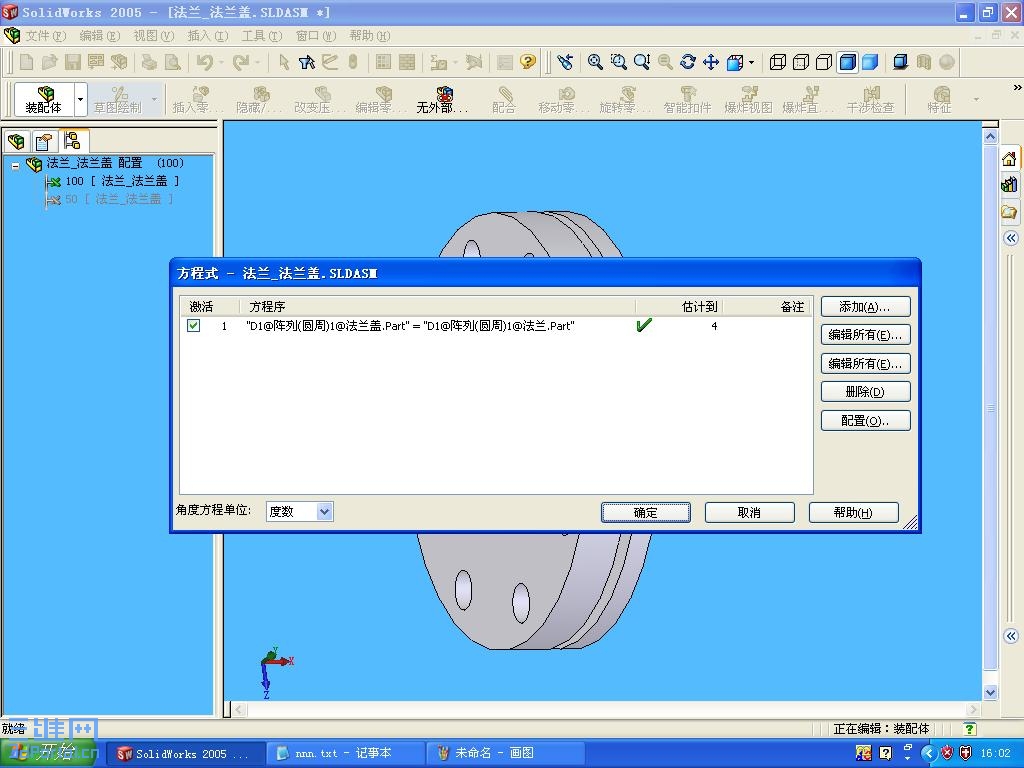Click the lower 编辑所有(E)... button
The width and height of the screenshot is (1024, 768).
coord(865,363)
